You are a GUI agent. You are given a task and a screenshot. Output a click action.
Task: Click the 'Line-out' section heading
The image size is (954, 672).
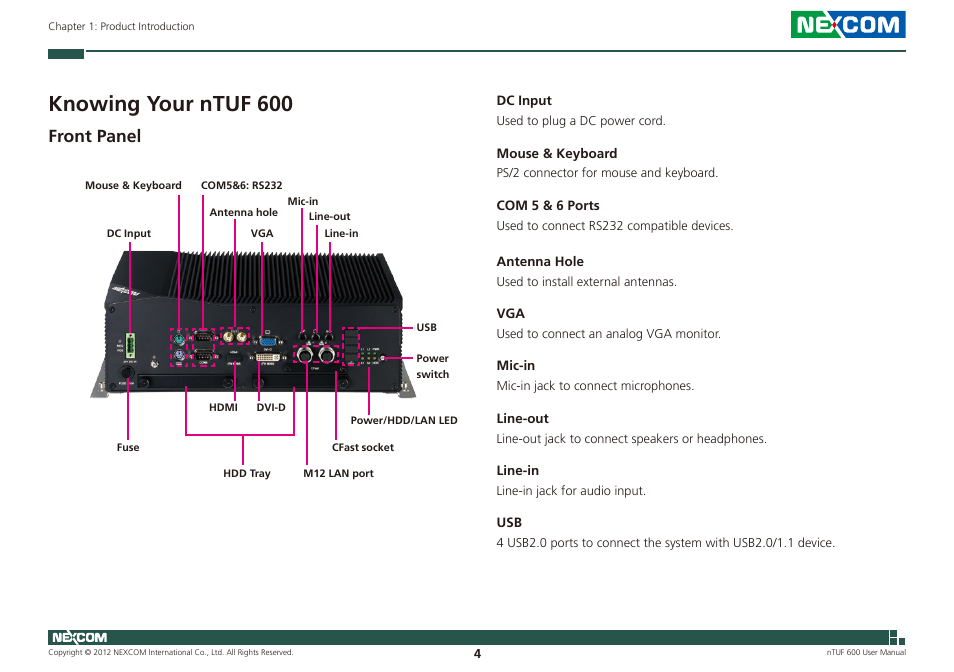(x=523, y=419)
